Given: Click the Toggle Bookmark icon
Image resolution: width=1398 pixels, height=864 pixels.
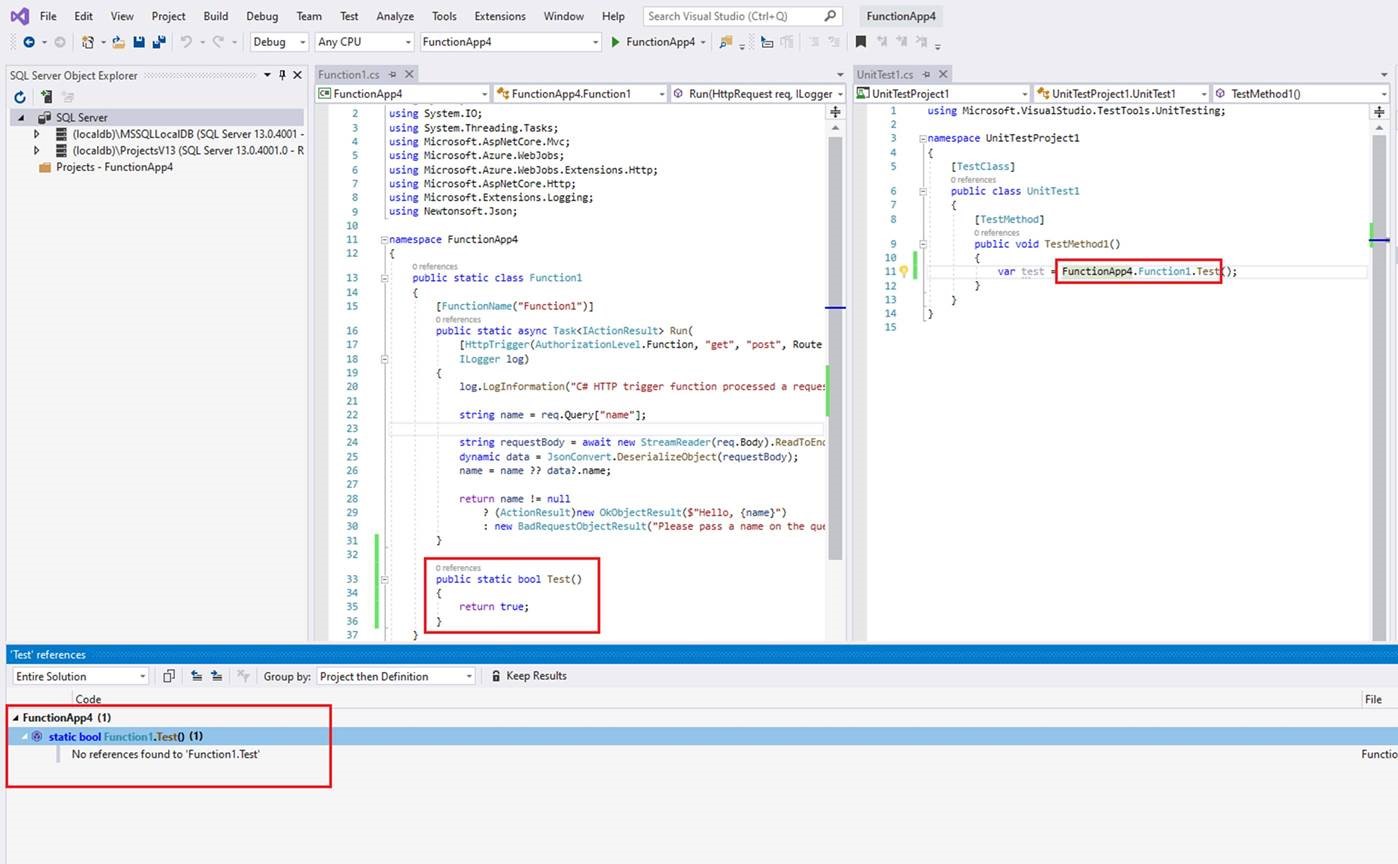Looking at the screenshot, I should [x=862, y=41].
